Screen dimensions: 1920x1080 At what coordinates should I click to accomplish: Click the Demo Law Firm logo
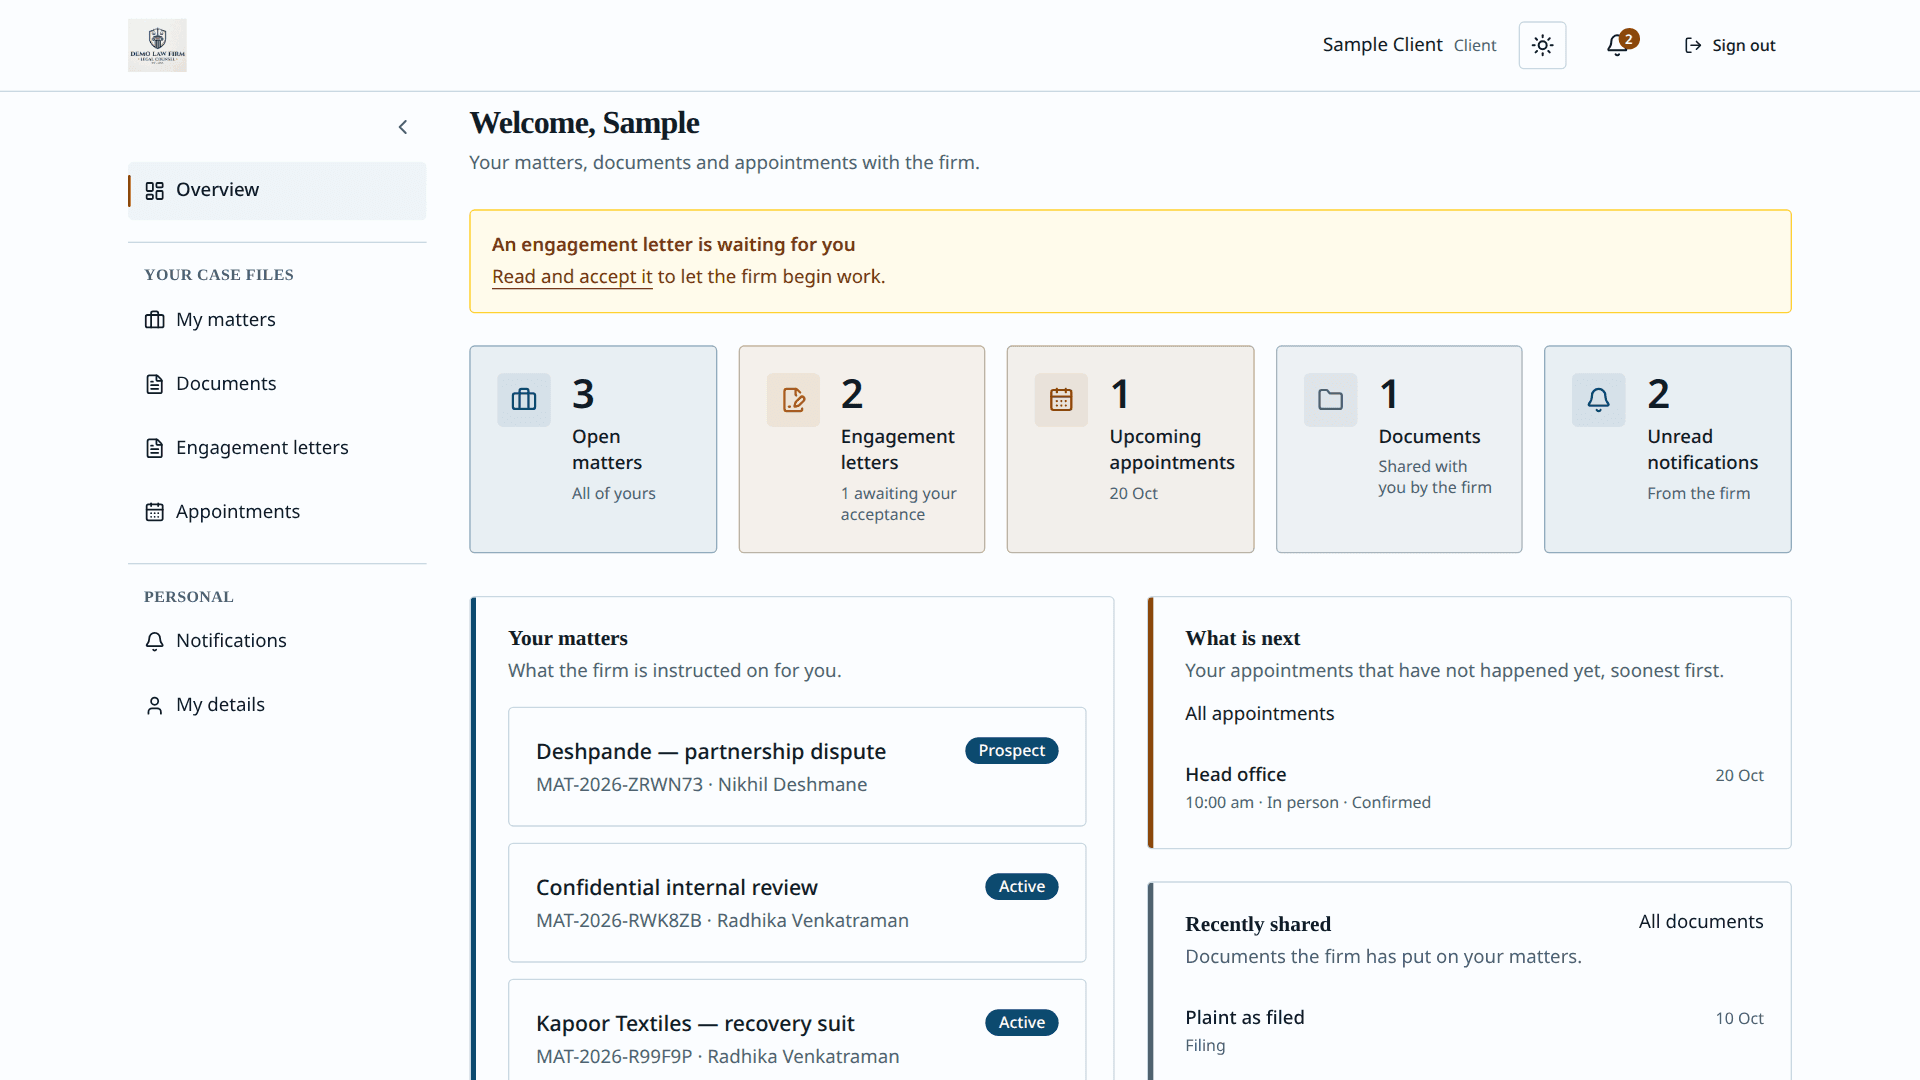point(157,45)
